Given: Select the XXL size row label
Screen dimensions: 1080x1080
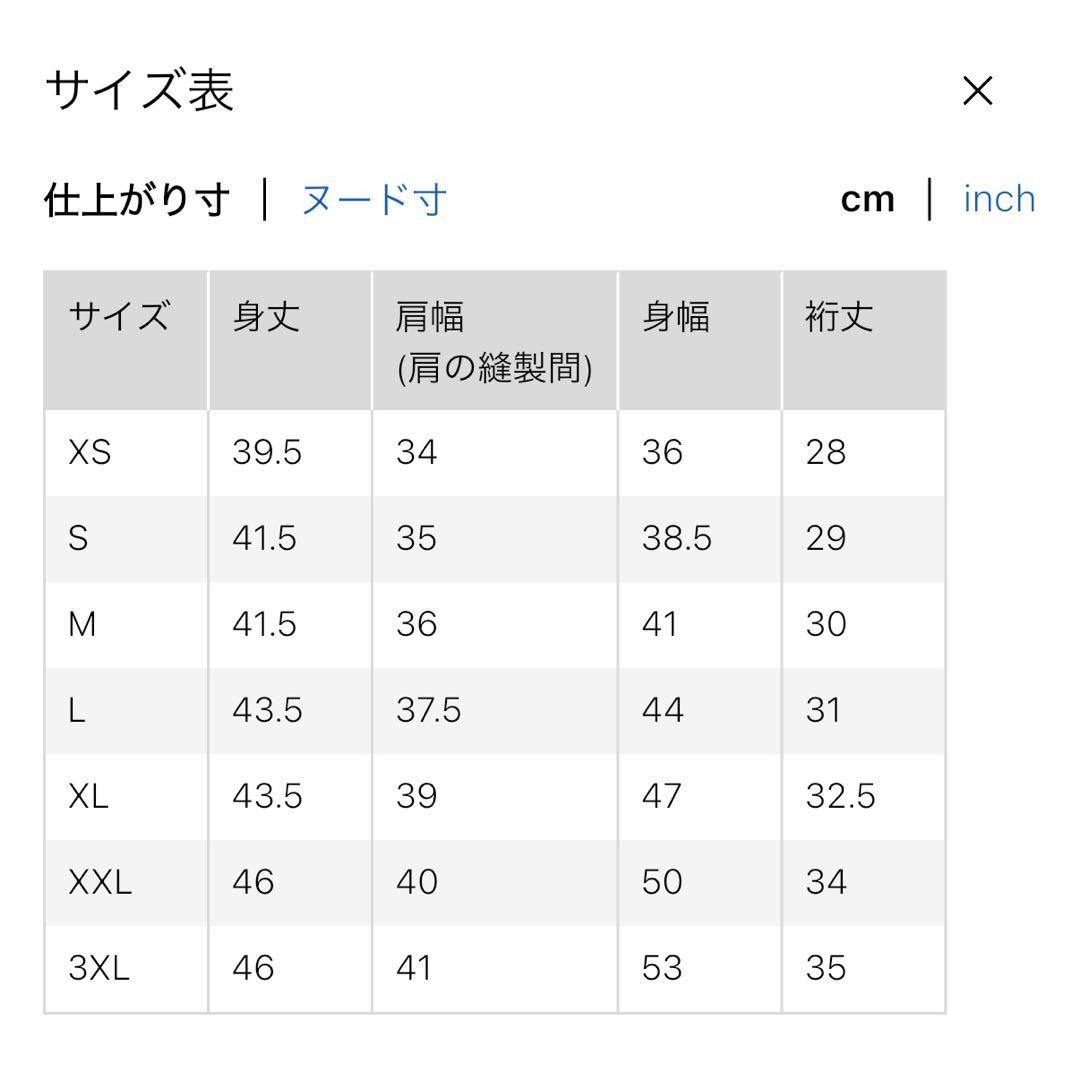Looking at the screenshot, I should point(100,882).
